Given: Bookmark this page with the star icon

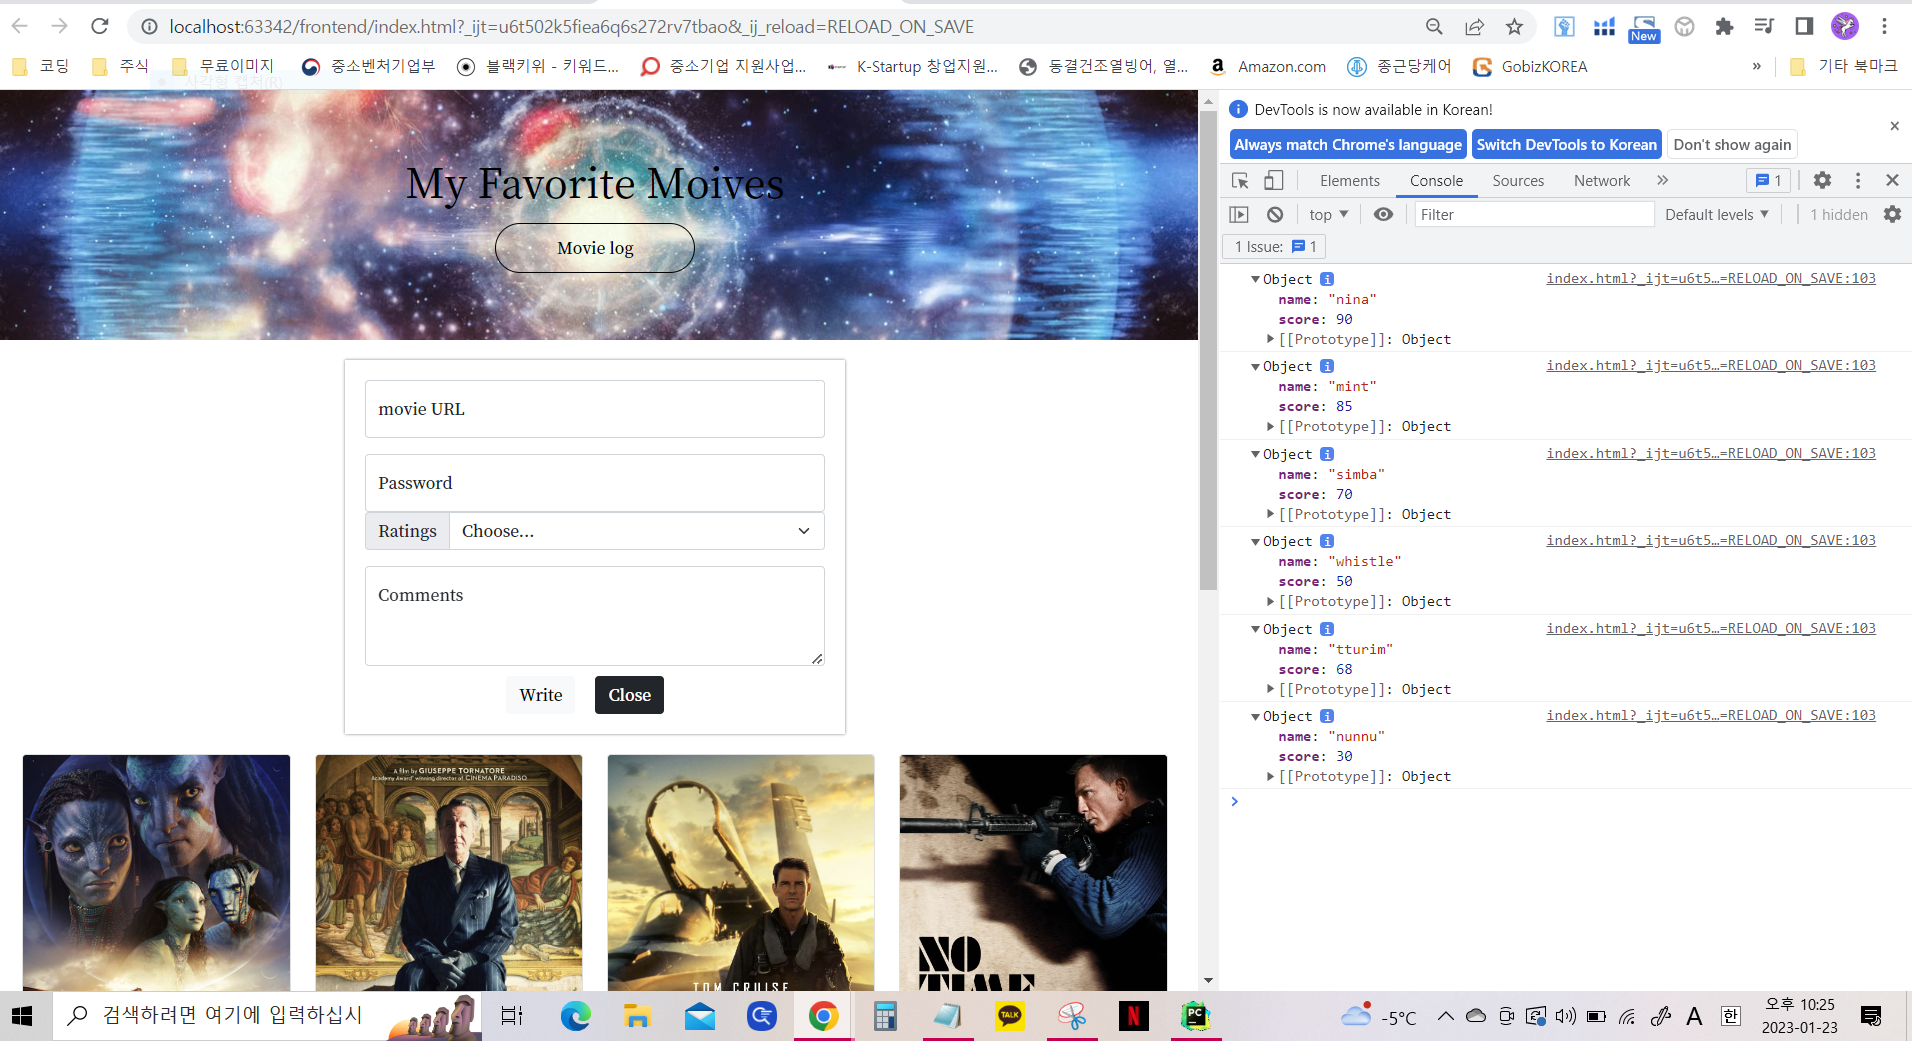Looking at the screenshot, I should [x=1514, y=27].
